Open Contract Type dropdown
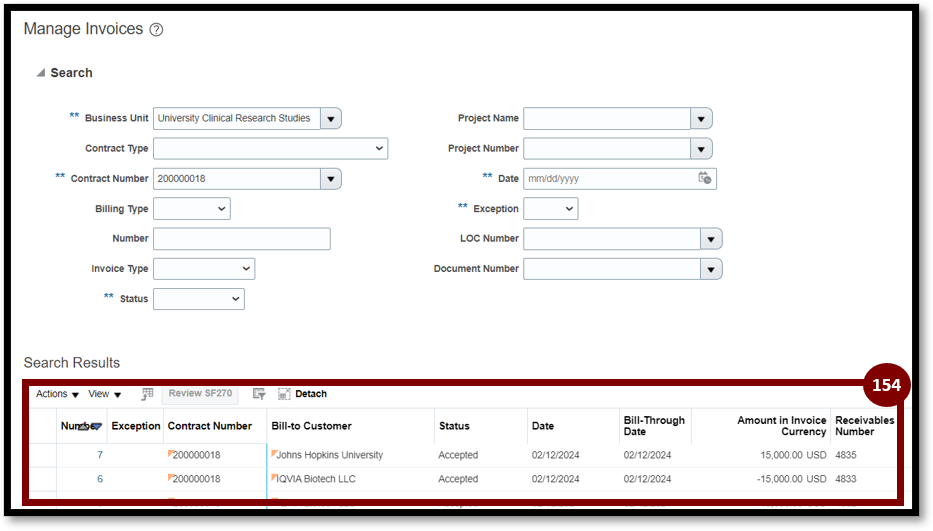The width and height of the screenshot is (933, 531). point(271,148)
